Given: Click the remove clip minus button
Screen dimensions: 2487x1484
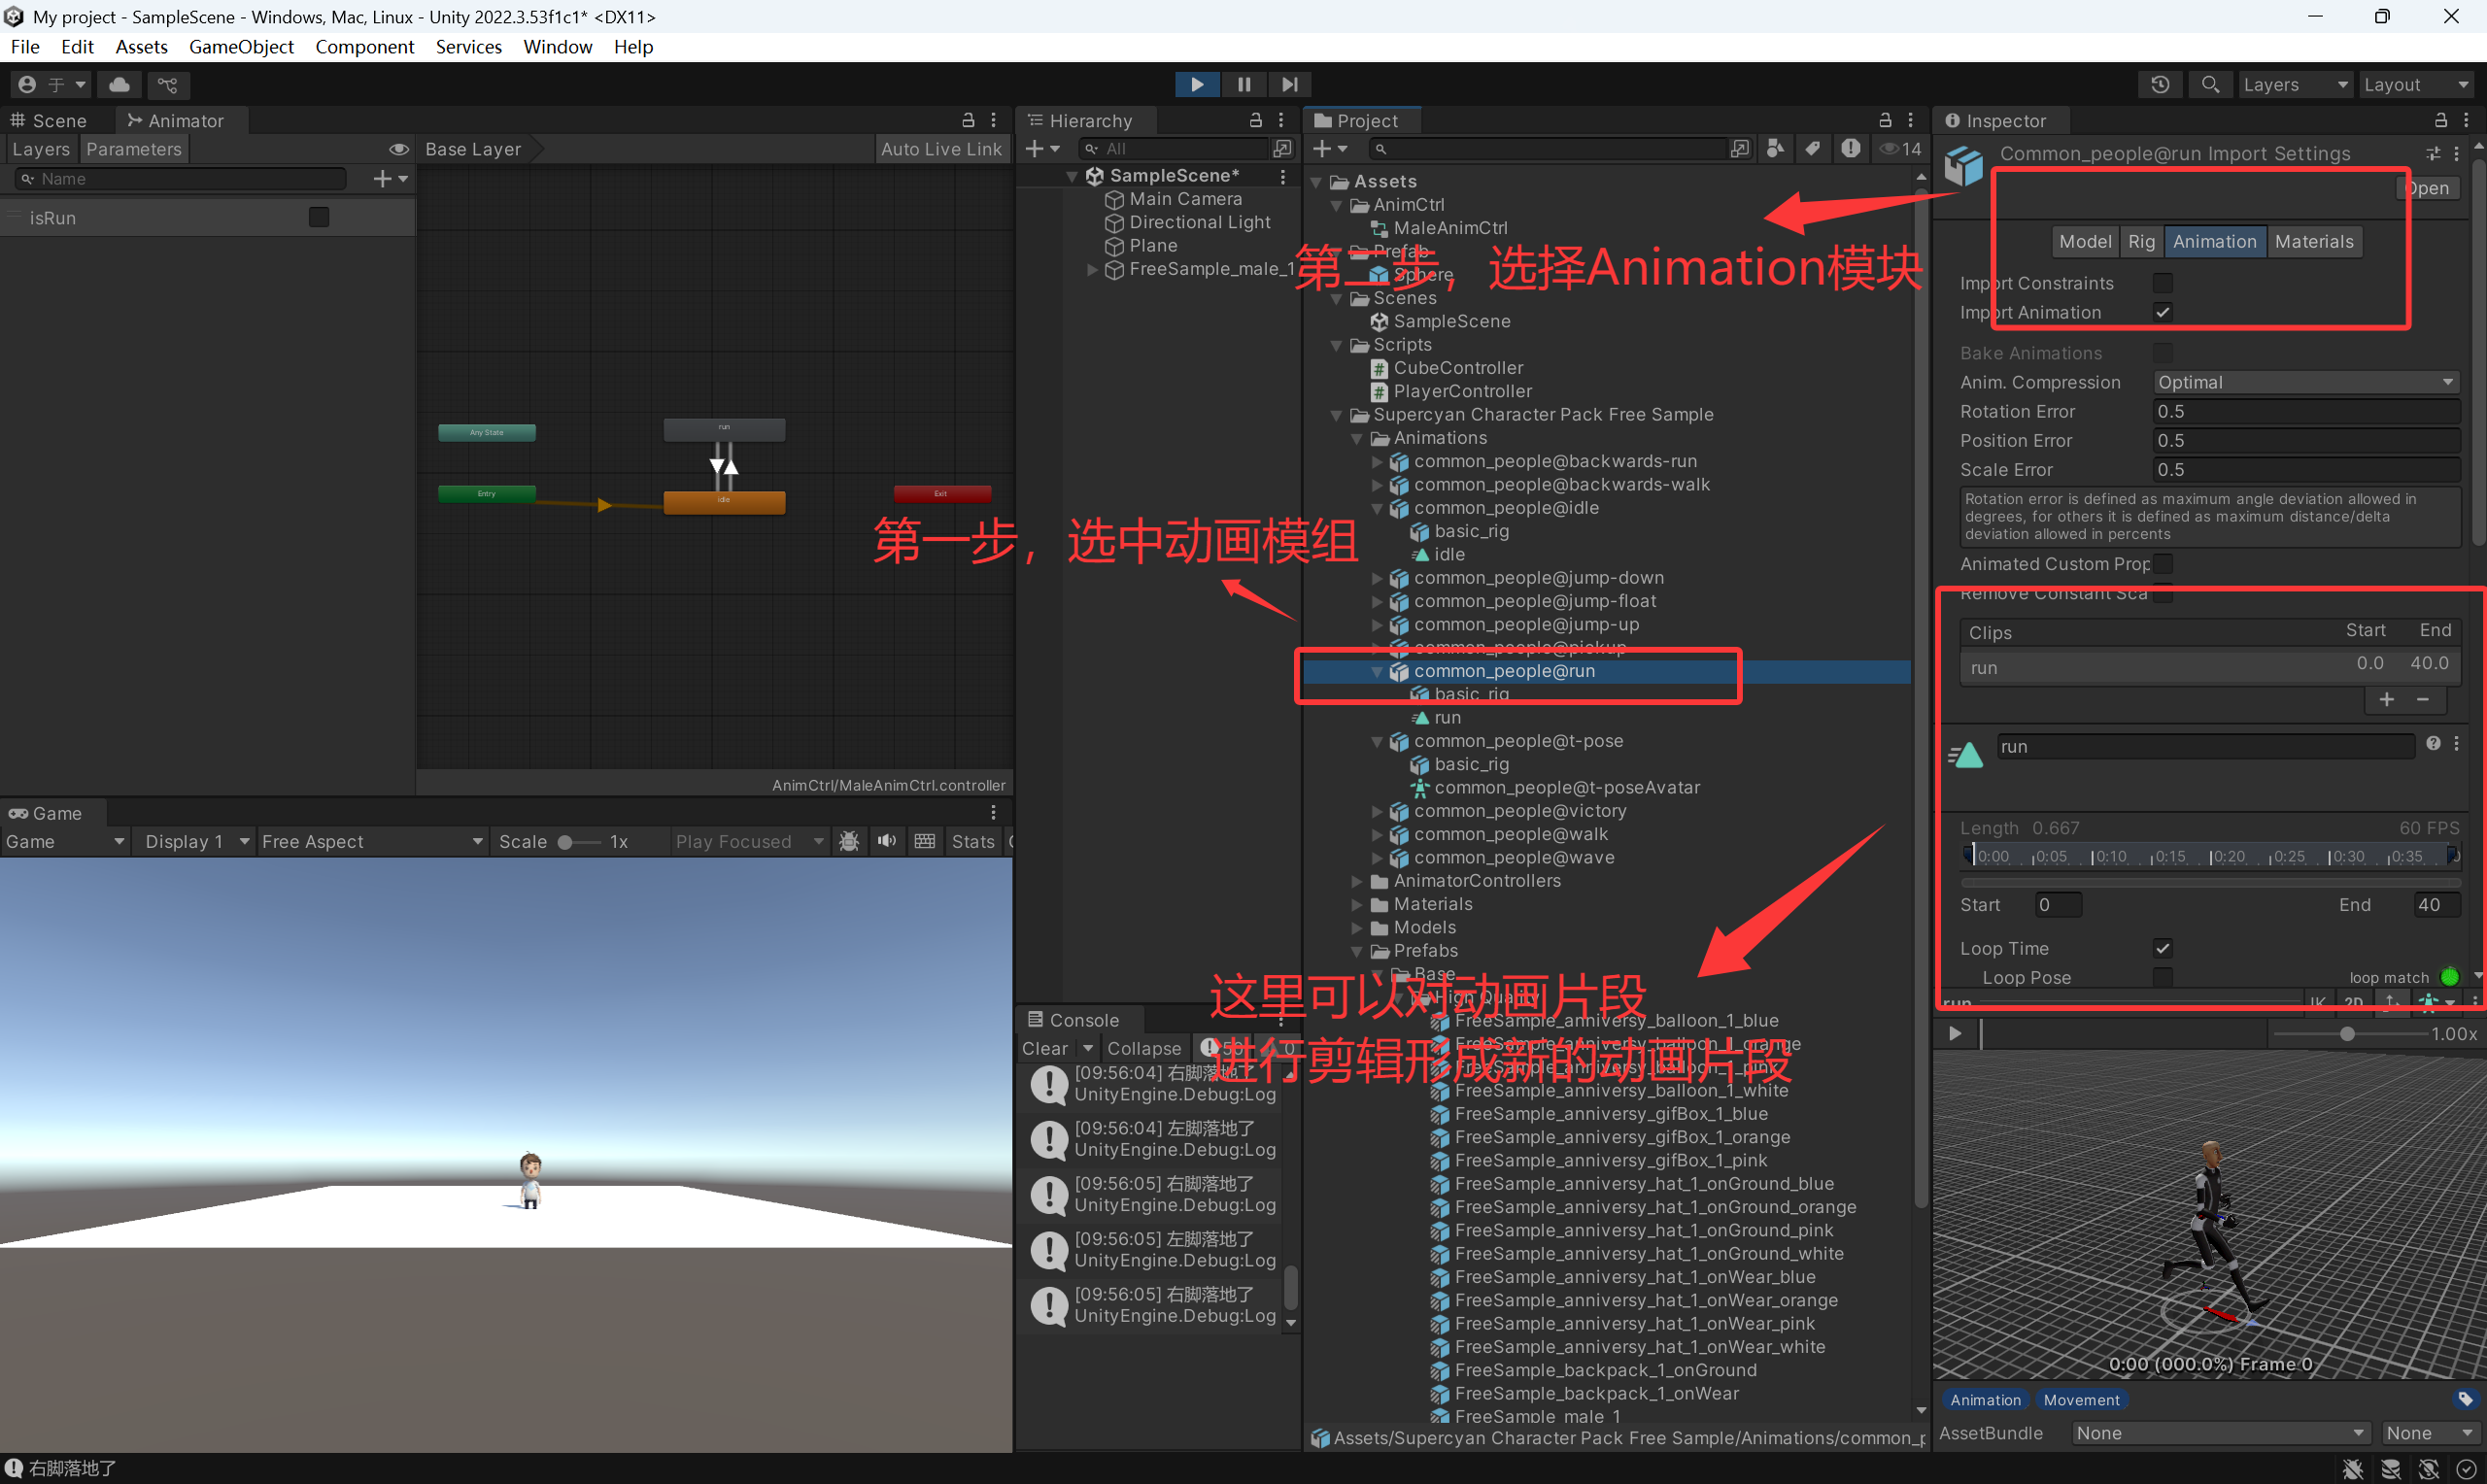Looking at the screenshot, I should pyautogui.click(x=2423, y=699).
